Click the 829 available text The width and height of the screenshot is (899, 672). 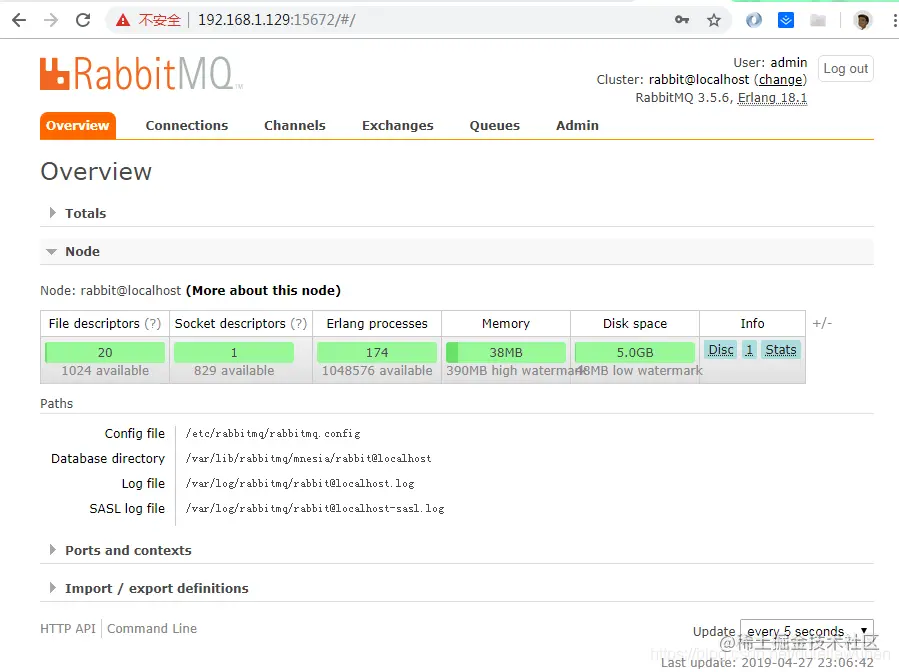[234, 371]
